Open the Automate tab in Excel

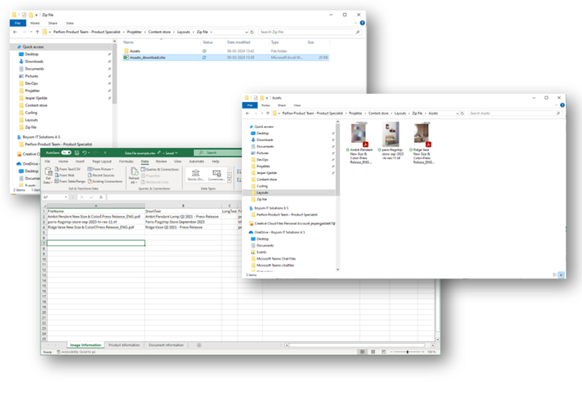tap(196, 161)
